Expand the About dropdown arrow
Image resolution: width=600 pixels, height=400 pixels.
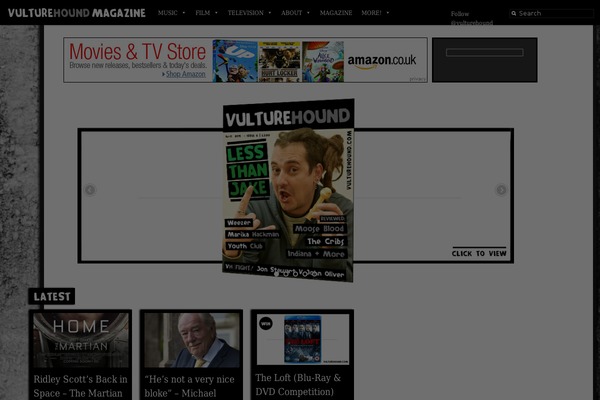pyautogui.click(x=308, y=13)
